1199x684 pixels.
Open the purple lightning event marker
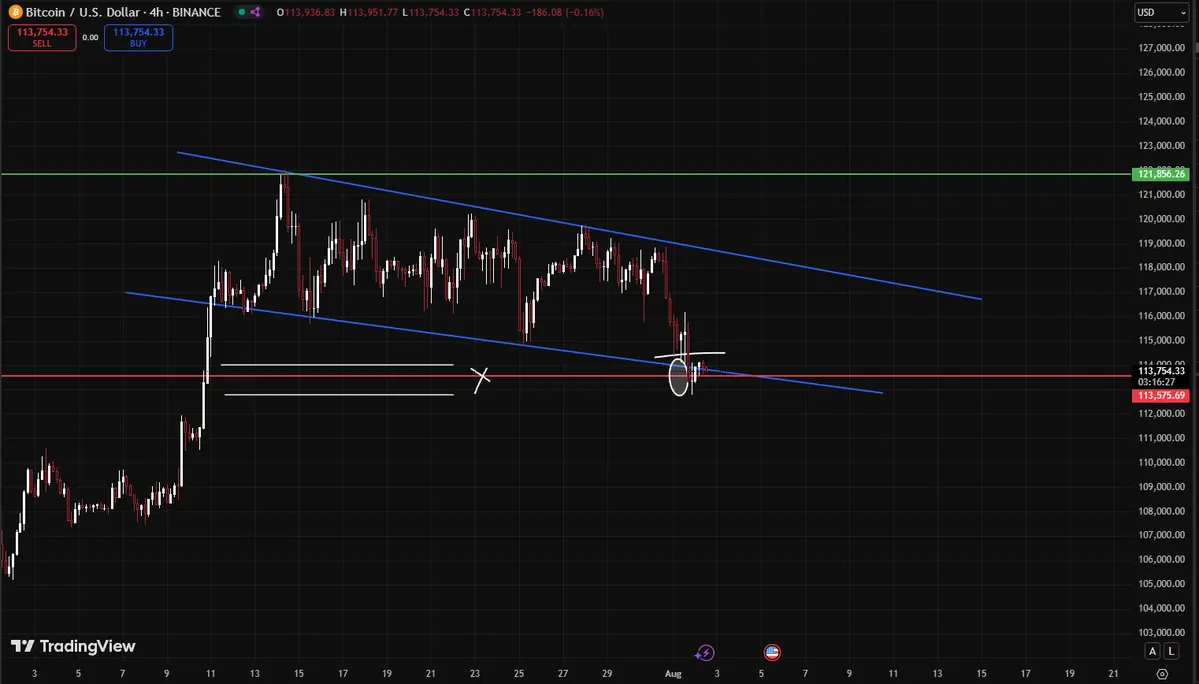click(704, 653)
